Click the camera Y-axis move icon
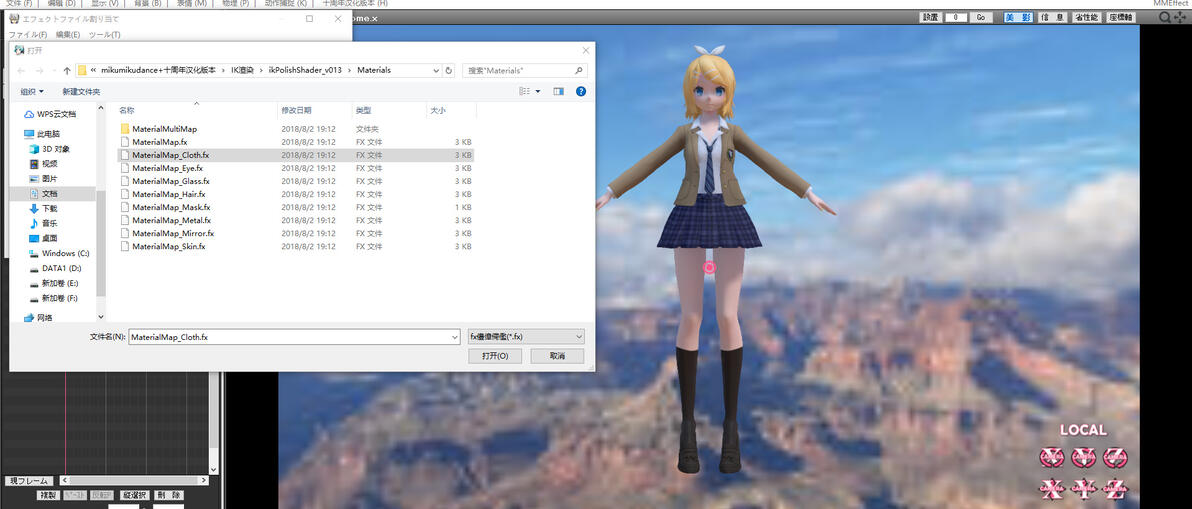Viewport: 1192px width, 509px height. click(1084, 488)
